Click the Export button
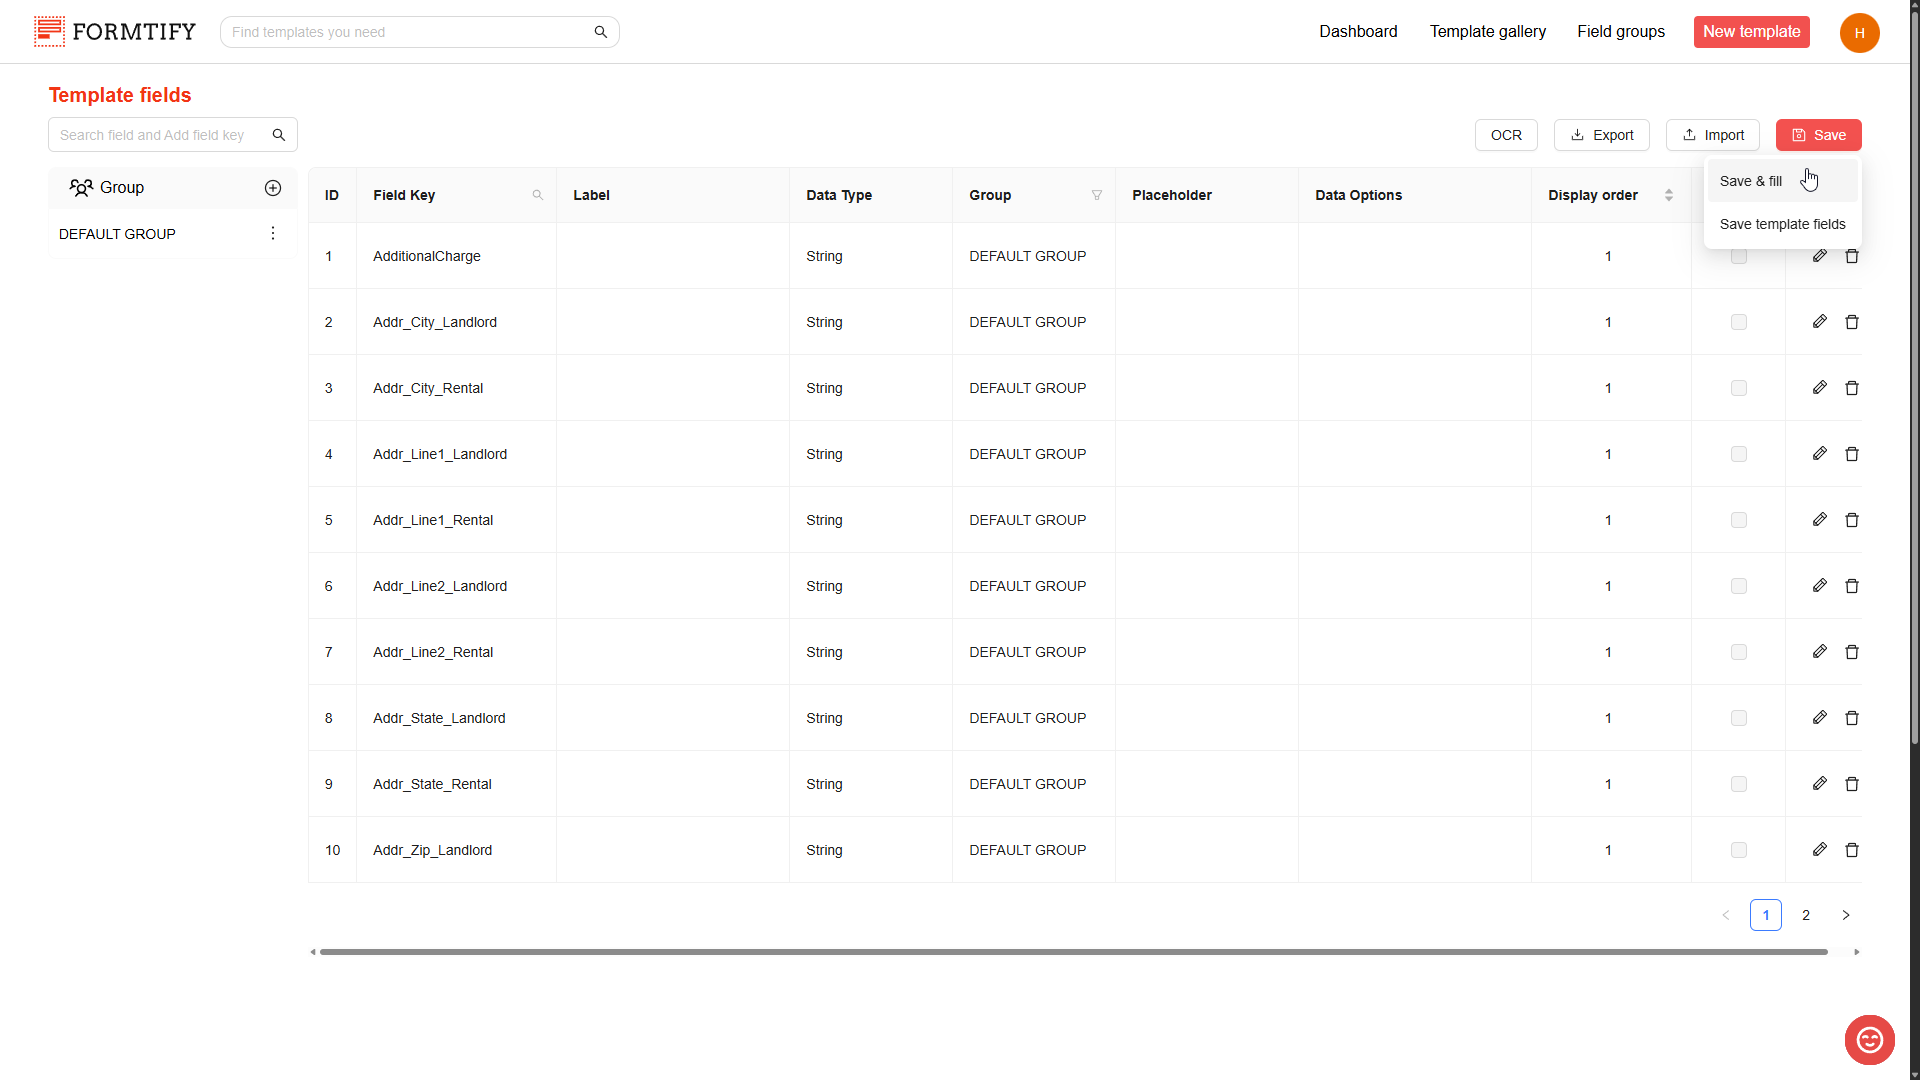This screenshot has height=1080, width=1920. (x=1601, y=135)
